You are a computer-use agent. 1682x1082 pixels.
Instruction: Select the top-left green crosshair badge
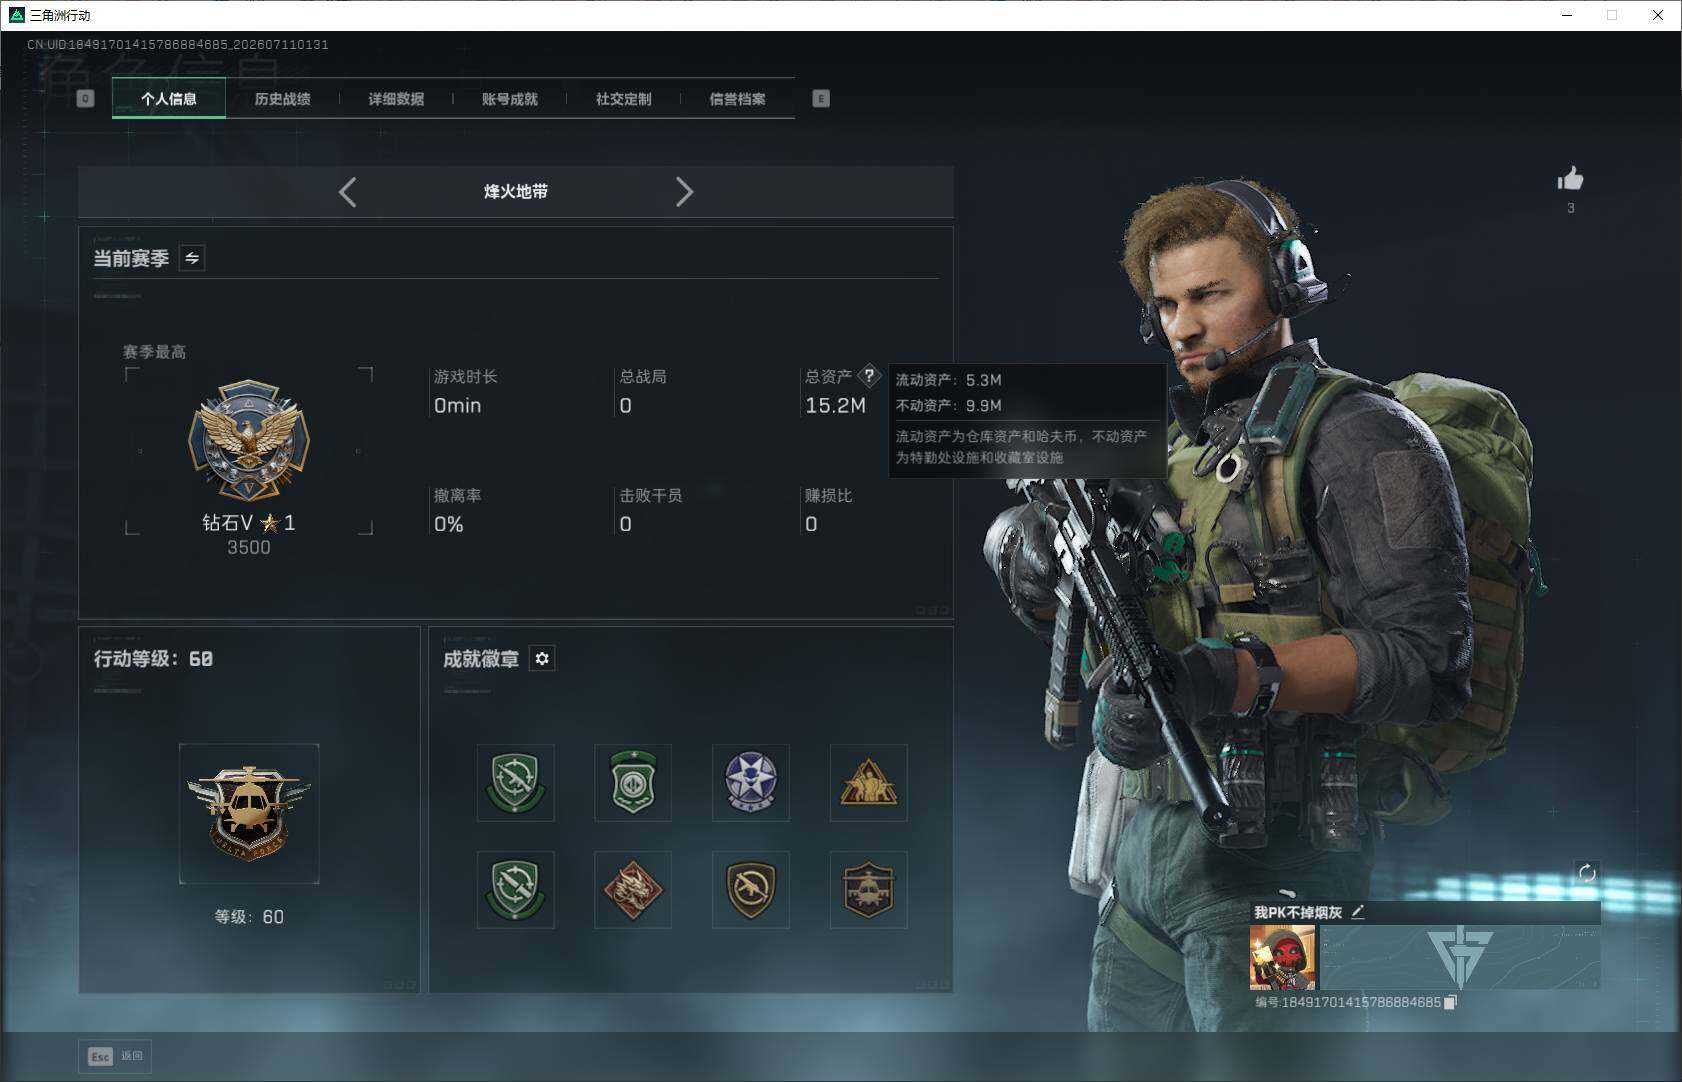pos(516,782)
